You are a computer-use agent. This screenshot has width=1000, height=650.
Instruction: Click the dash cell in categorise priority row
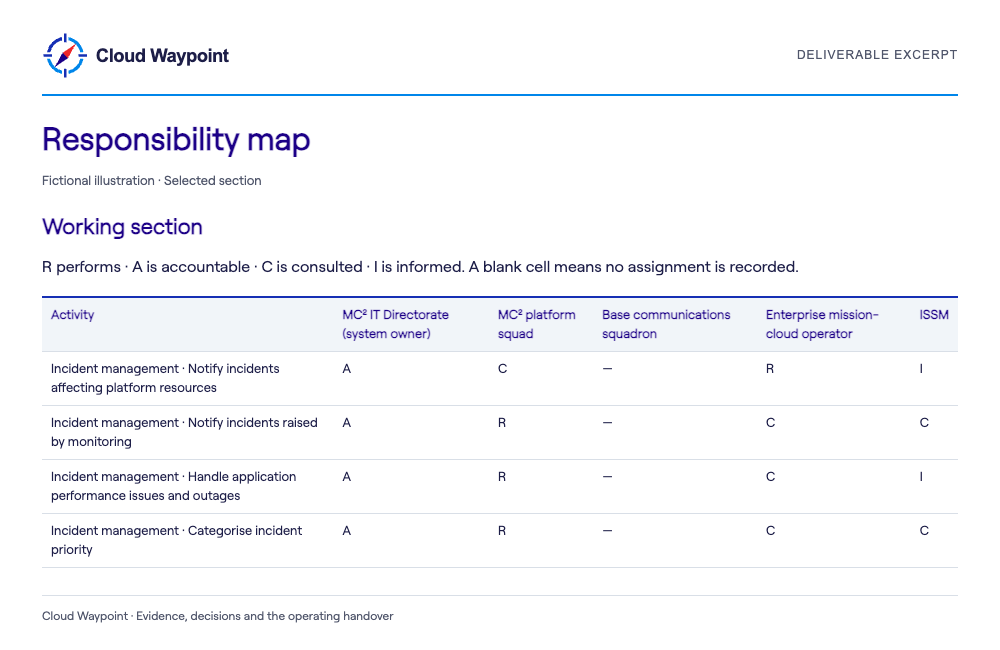(x=607, y=531)
